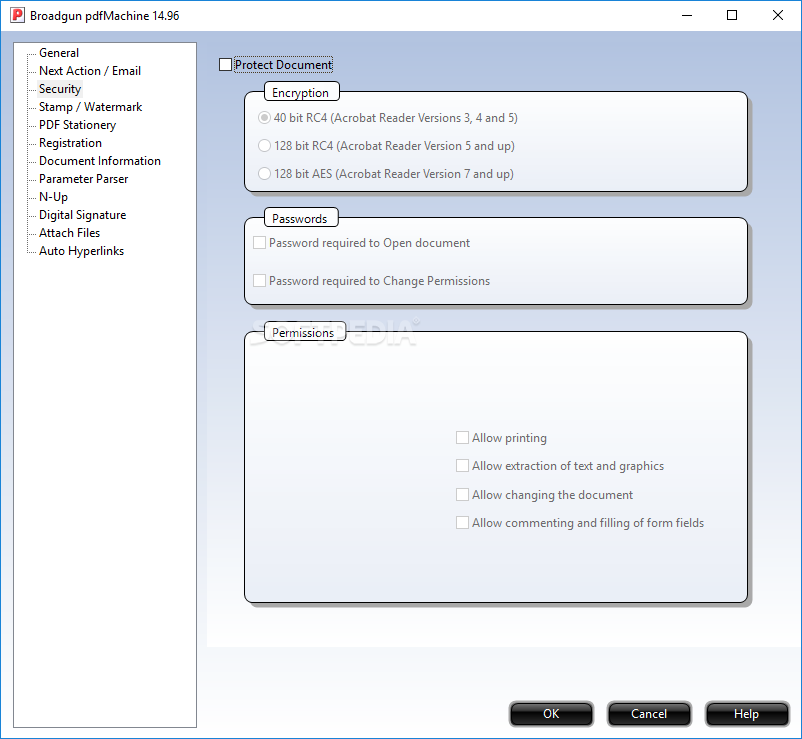Show Document Information settings
The image size is (802, 739).
[100, 161]
